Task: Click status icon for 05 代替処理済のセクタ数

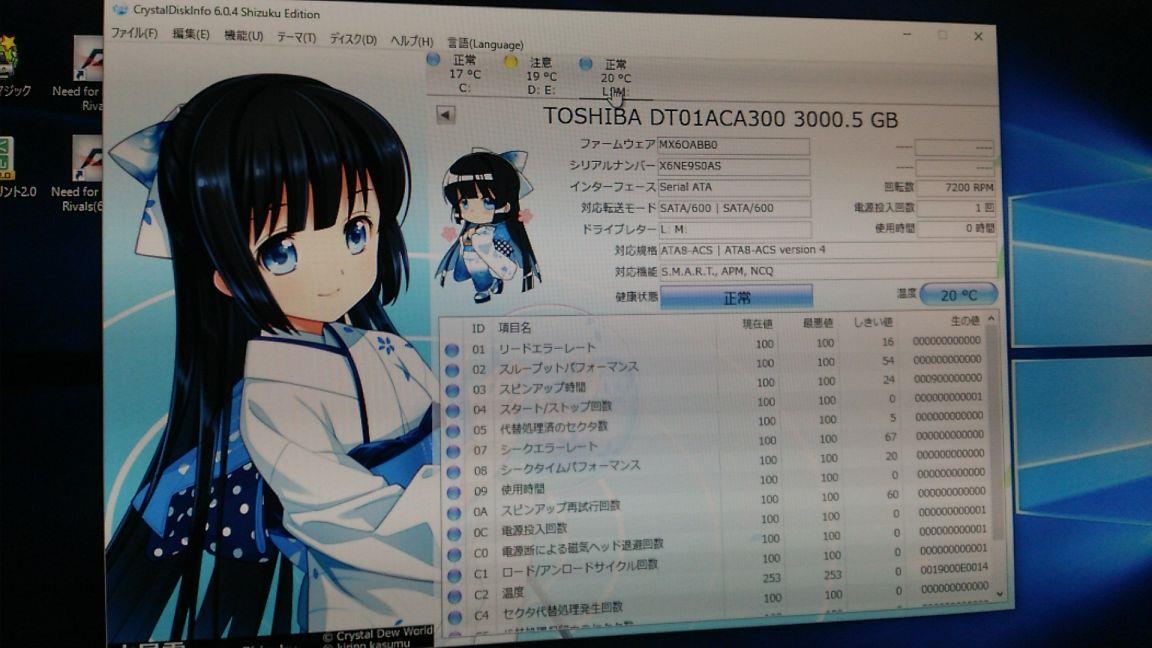Action: point(453,431)
